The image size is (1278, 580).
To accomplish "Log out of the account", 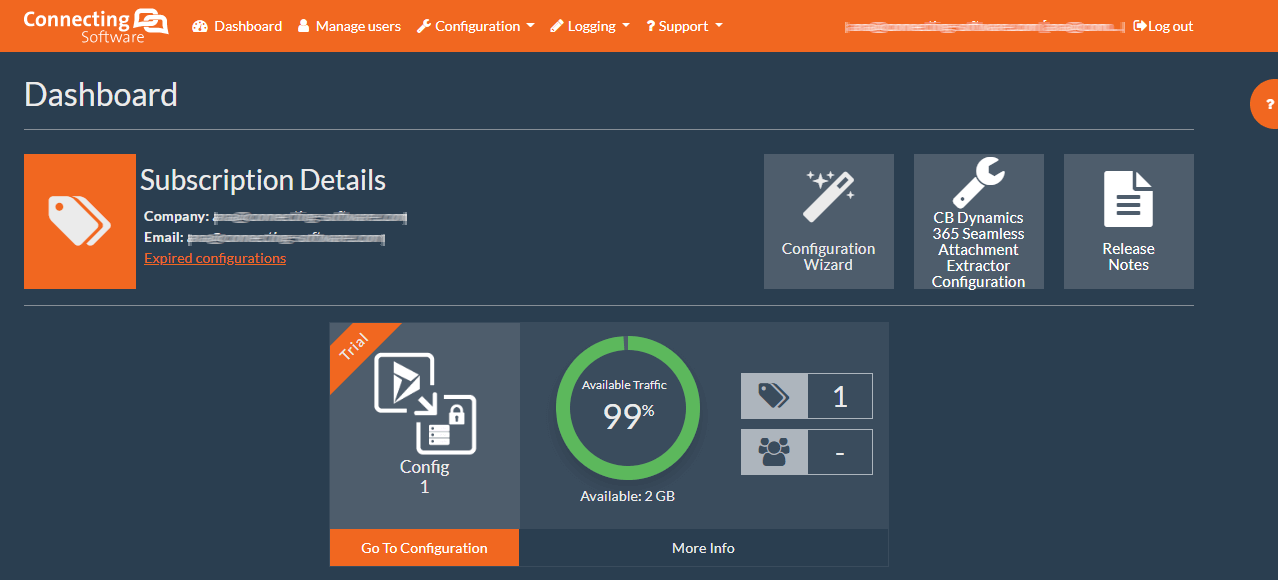I will pos(1163,26).
